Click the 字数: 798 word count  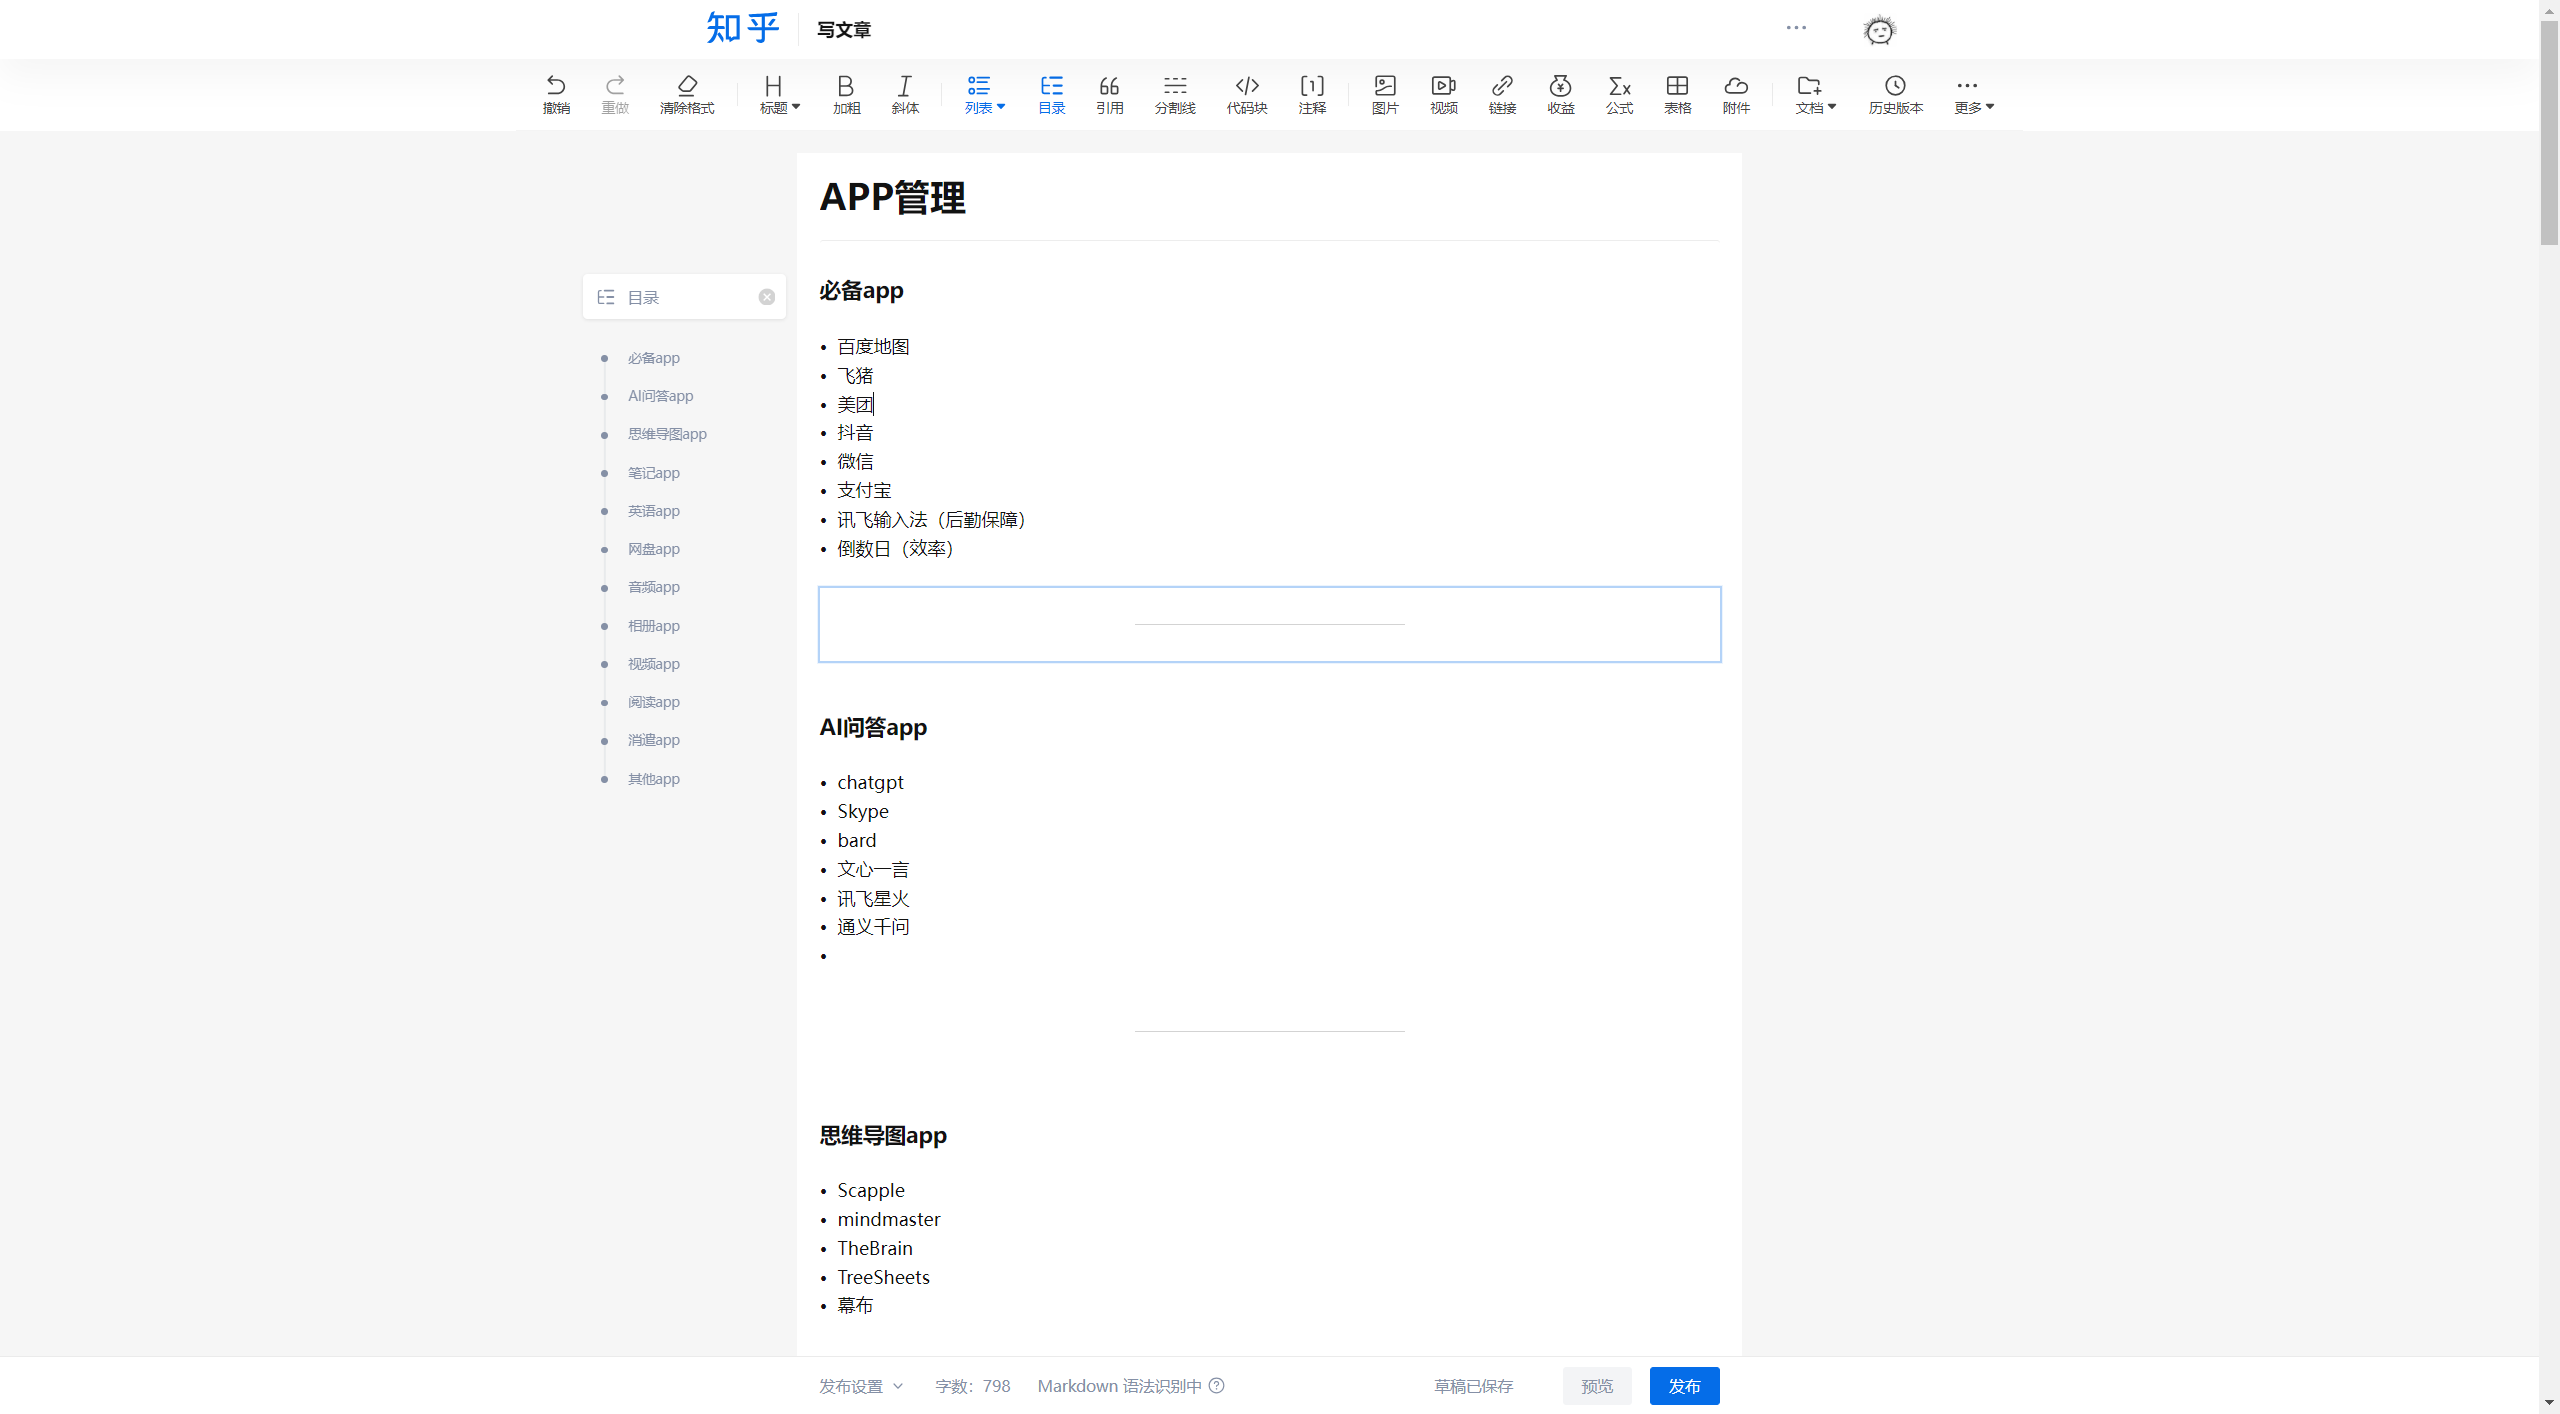[x=972, y=1386]
